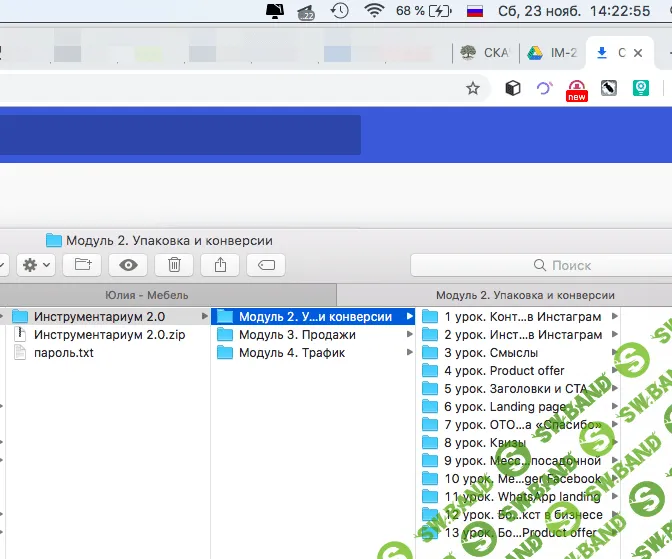Image resolution: width=672 pixels, height=559 pixels.
Task: Expand the Модуль 4. Трафик folder arrow
Action: tap(410, 353)
